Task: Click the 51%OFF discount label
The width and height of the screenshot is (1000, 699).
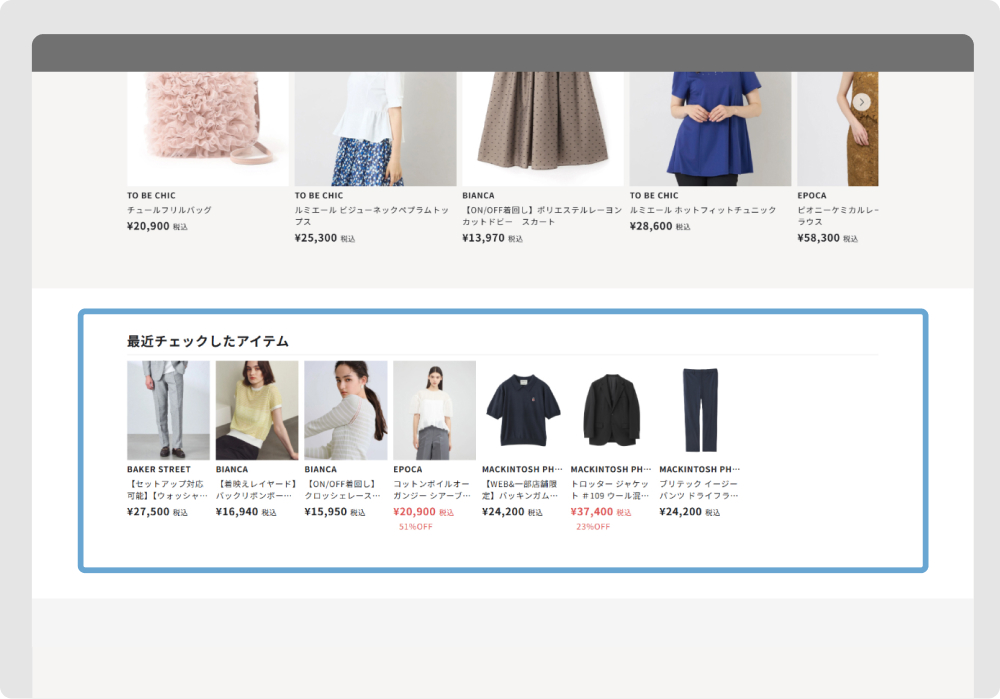Action: click(416, 527)
